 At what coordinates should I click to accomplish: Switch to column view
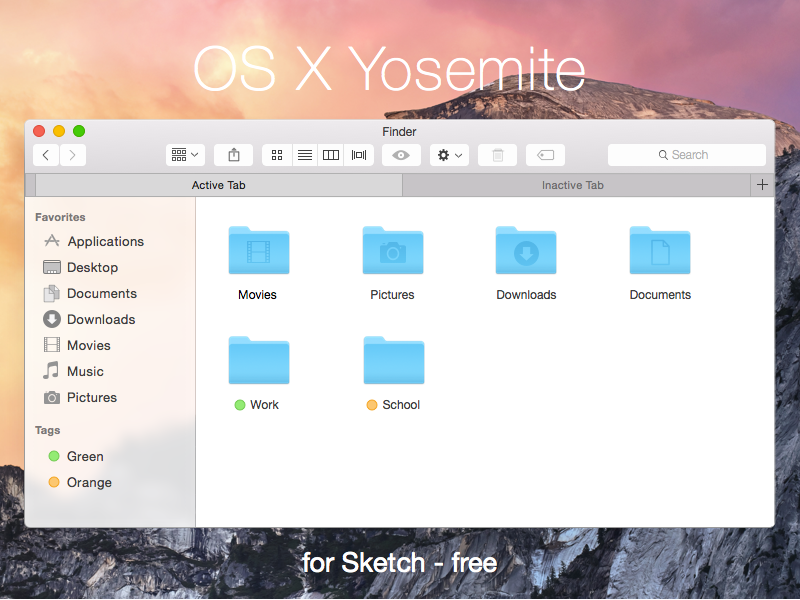pos(331,155)
